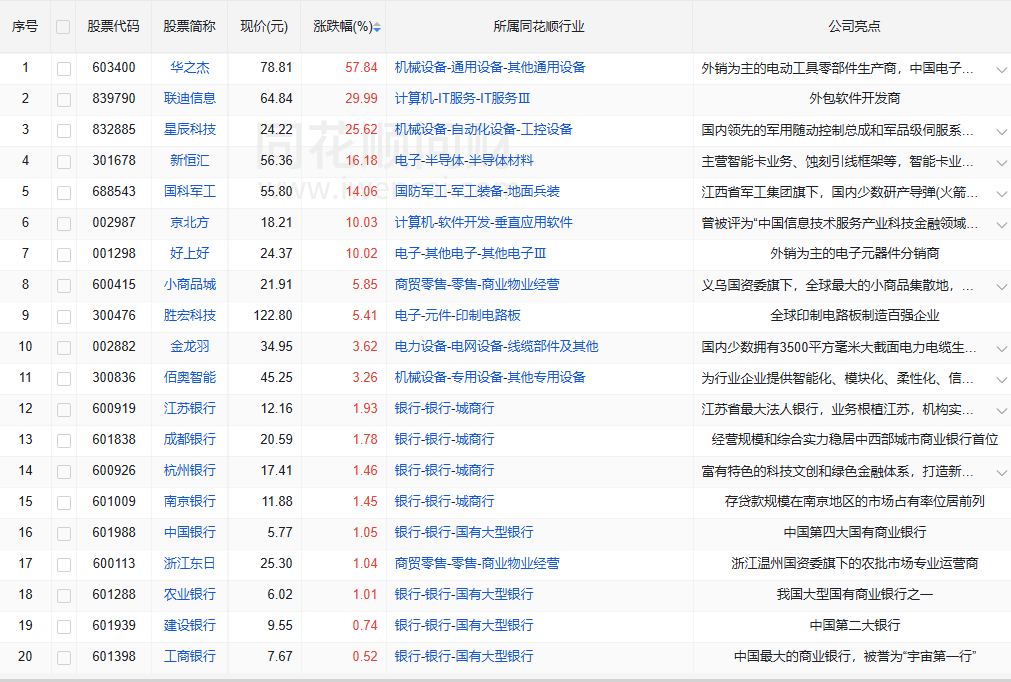Select text 我国大型国有商业银行之一

tap(854, 594)
